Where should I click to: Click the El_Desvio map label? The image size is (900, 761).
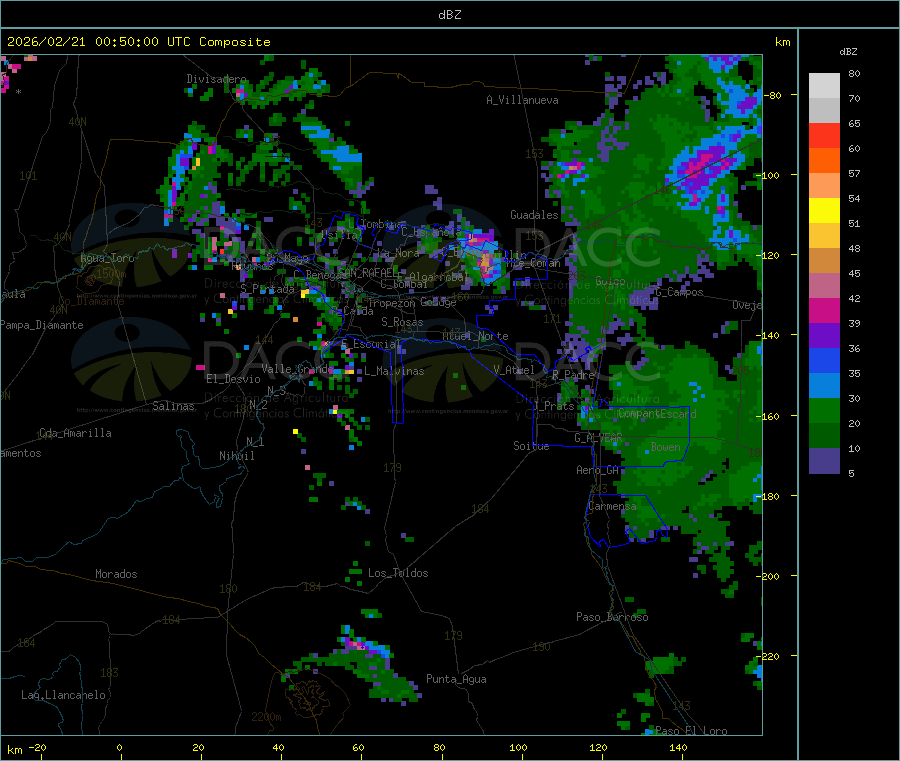coord(233,379)
